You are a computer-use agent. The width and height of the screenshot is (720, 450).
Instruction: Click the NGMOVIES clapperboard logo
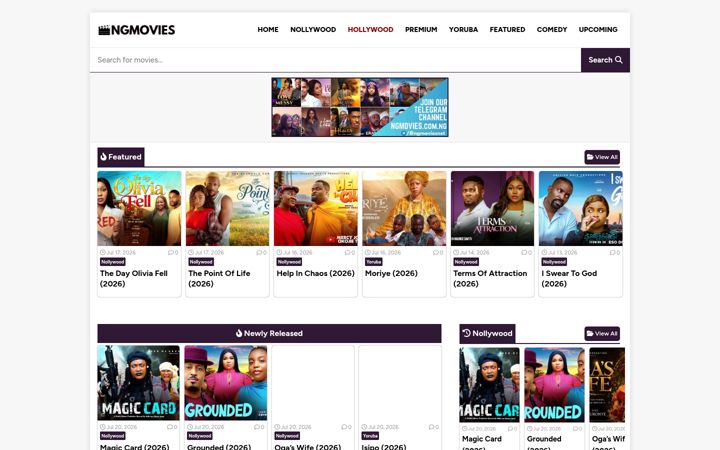(136, 30)
